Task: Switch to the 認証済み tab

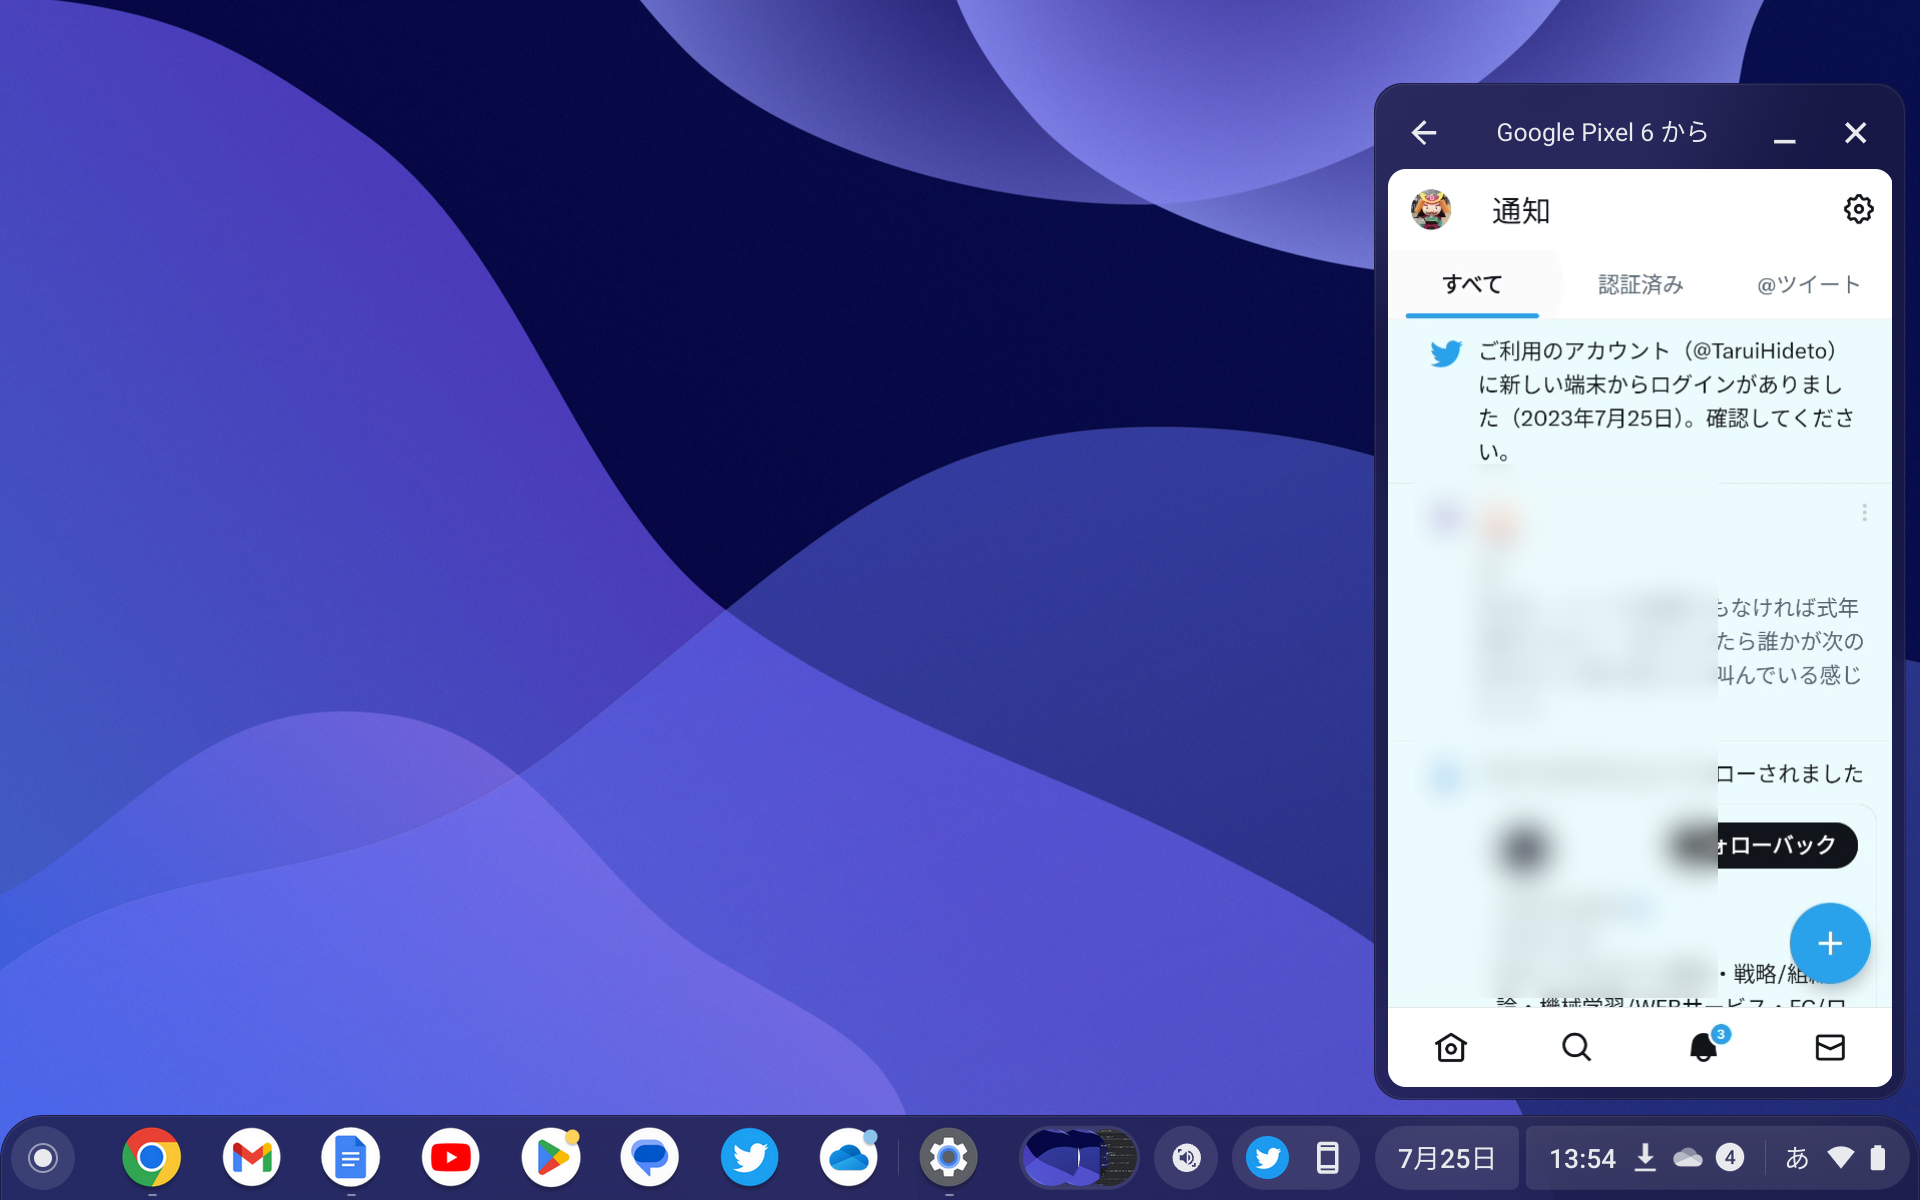Action: click(1639, 284)
